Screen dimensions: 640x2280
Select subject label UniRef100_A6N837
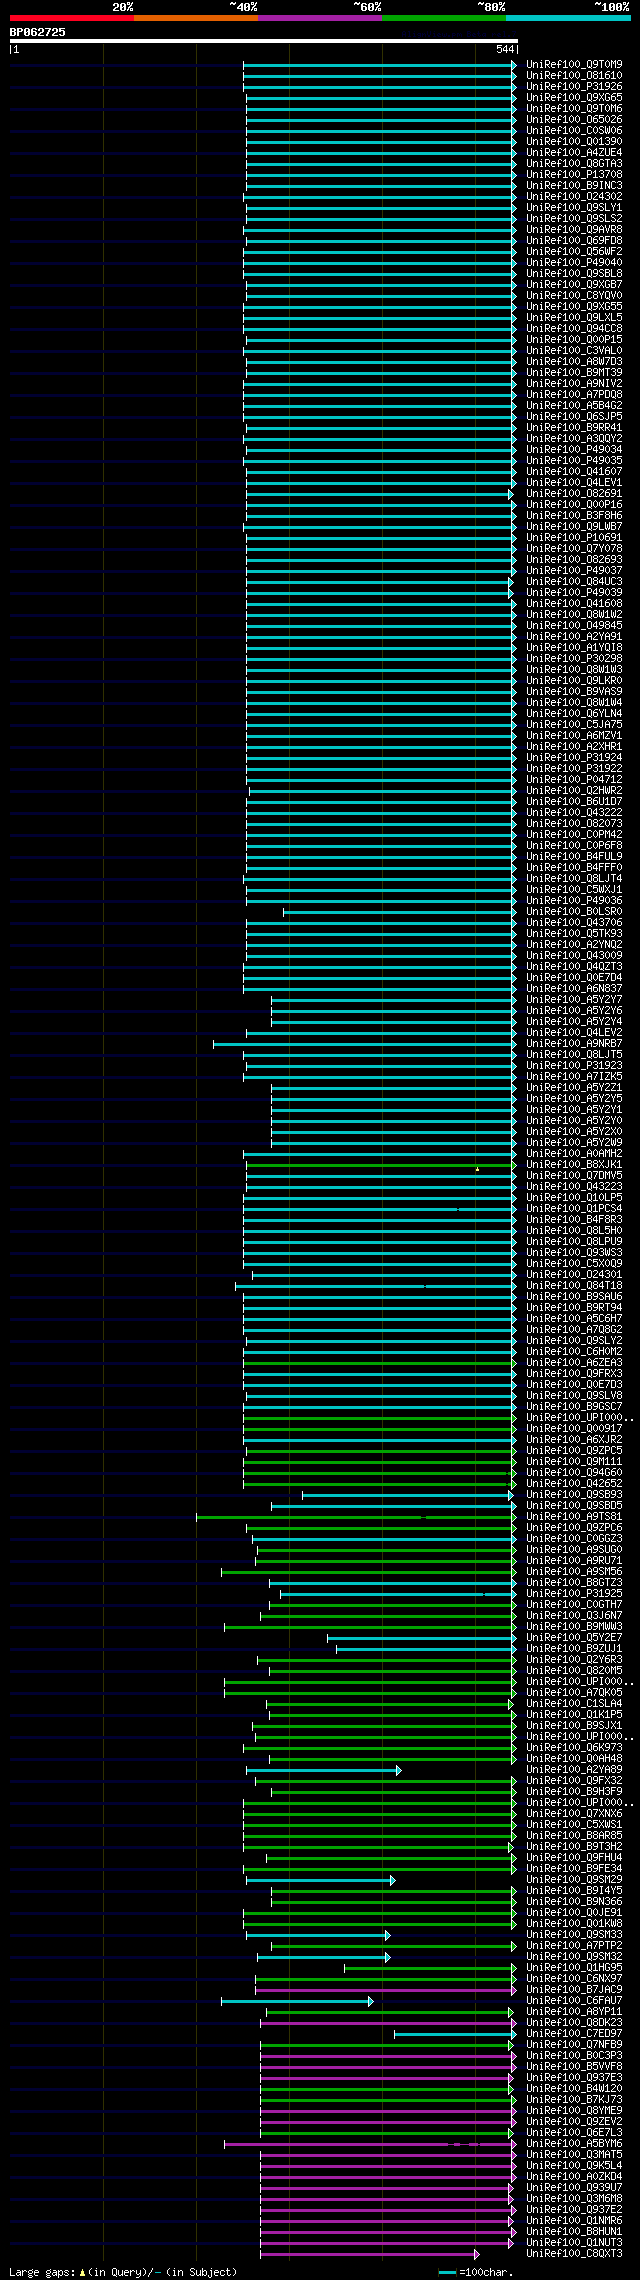coord(574,988)
